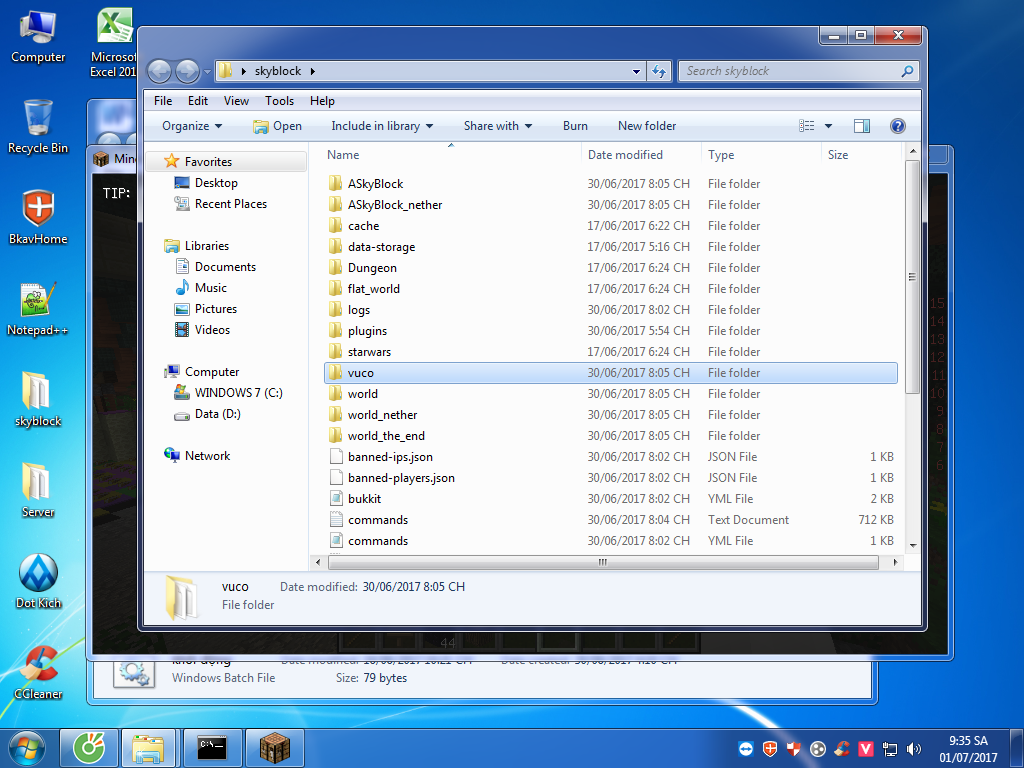Click the arrow before skyblock in breadcrumb
Image resolution: width=1024 pixels, height=768 pixels.
244,71
